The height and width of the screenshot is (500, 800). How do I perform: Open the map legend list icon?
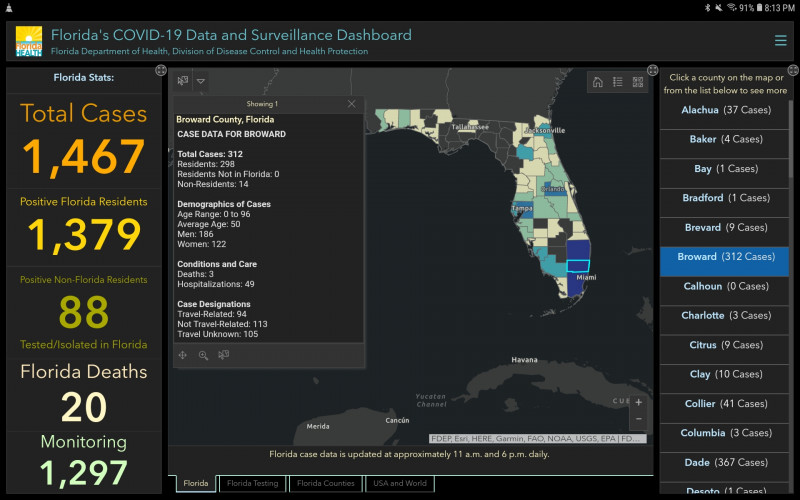617,82
